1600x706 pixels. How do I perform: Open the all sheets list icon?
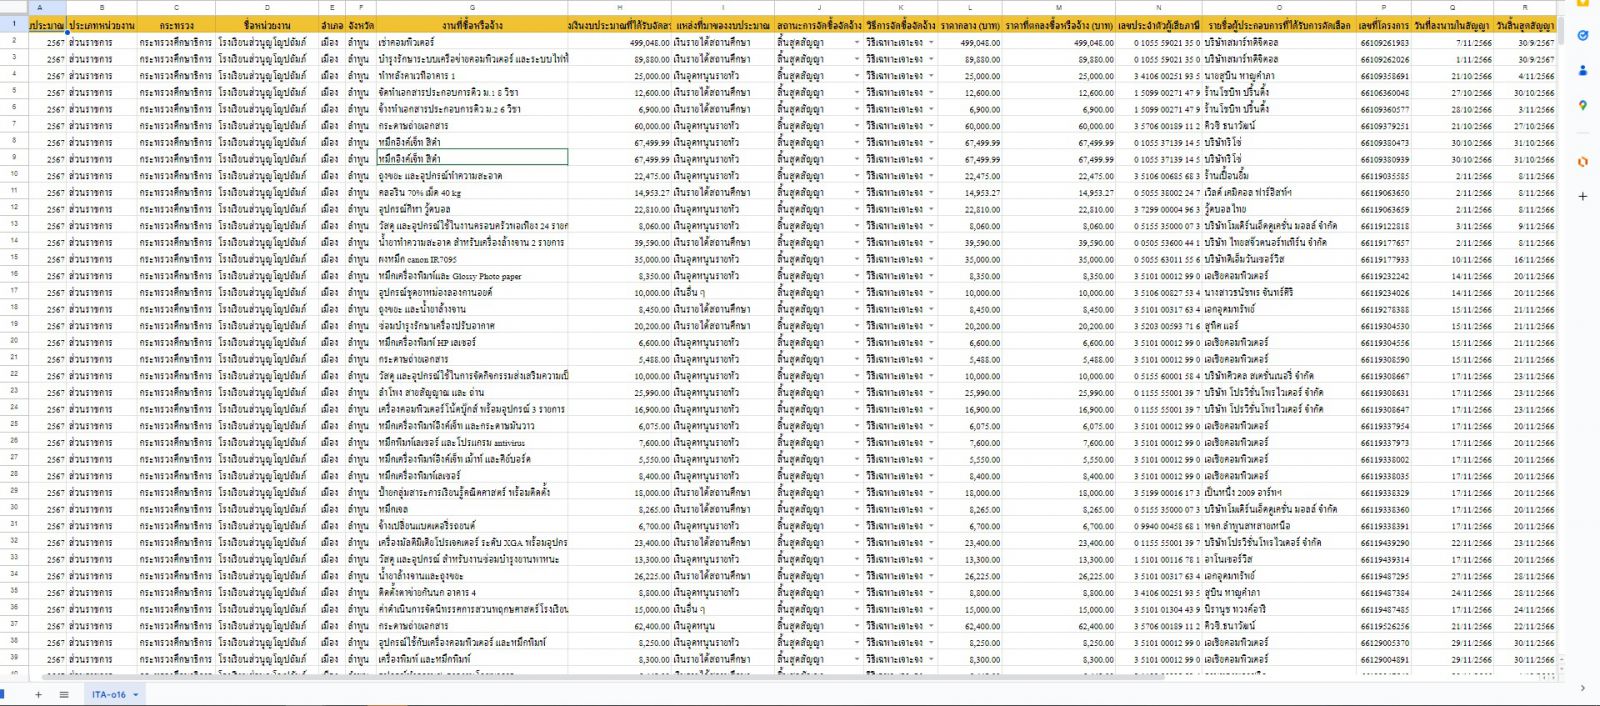pyautogui.click(x=64, y=694)
